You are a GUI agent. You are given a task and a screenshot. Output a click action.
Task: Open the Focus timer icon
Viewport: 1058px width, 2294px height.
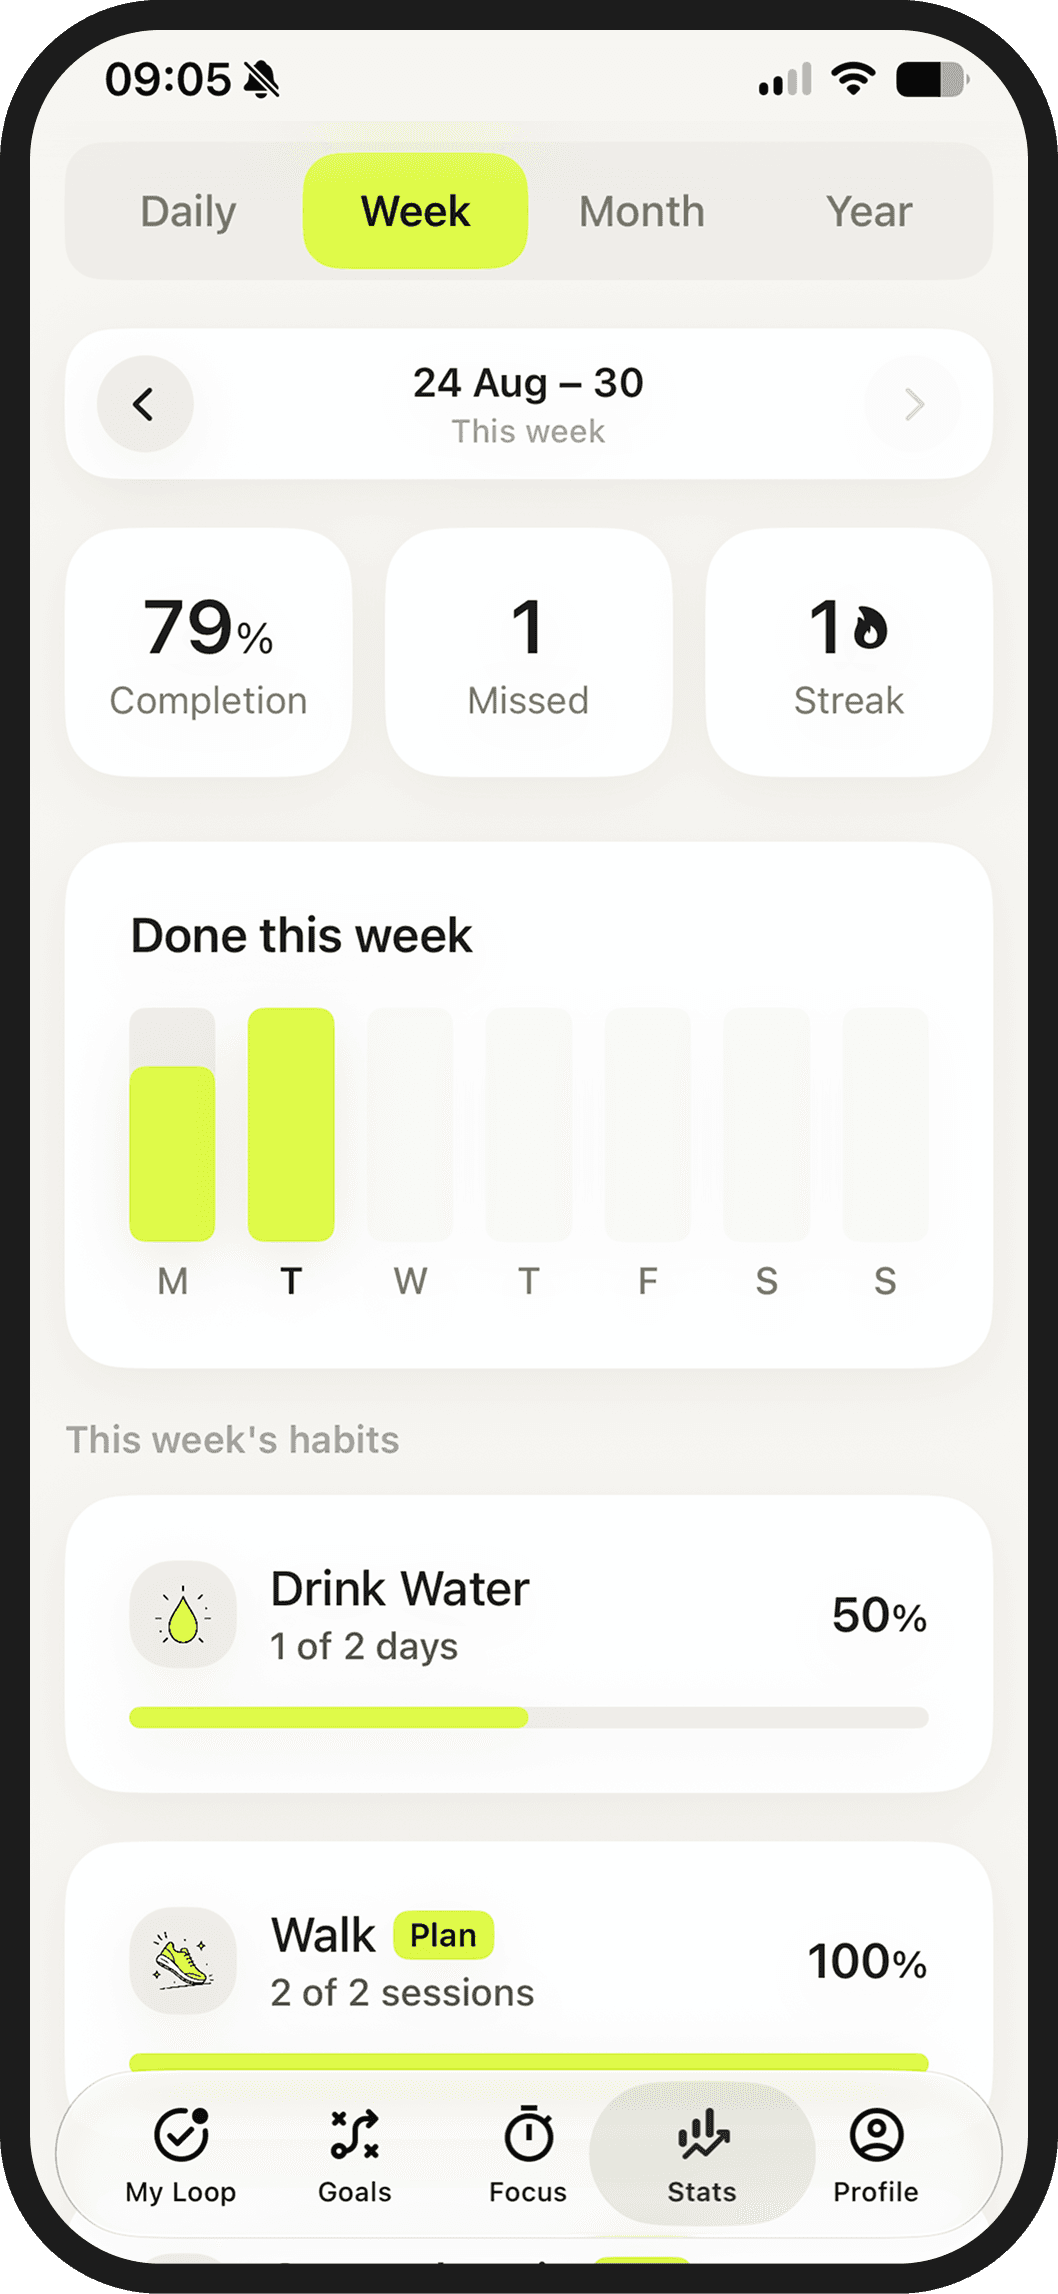[528, 2134]
